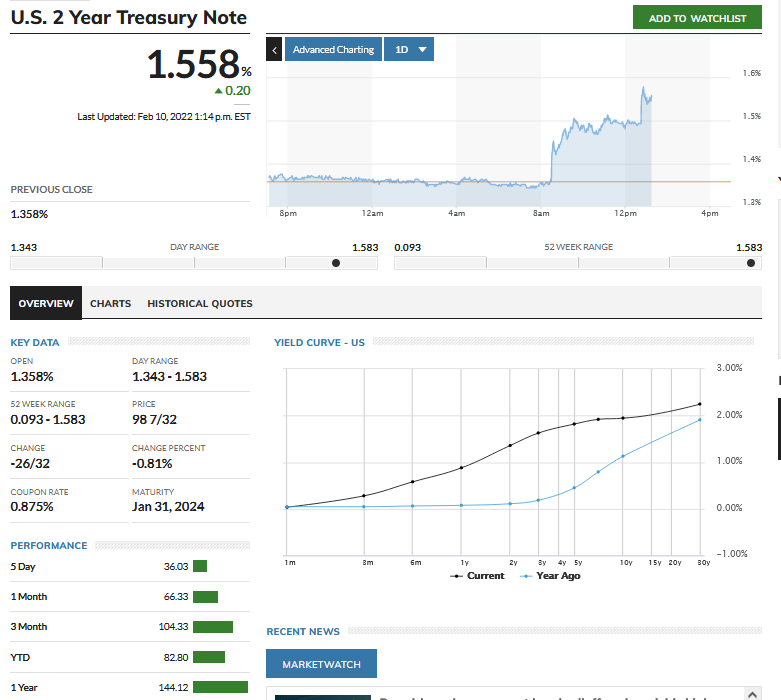
Task: Click the change percent value -0.81%
Action: [152, 463]
